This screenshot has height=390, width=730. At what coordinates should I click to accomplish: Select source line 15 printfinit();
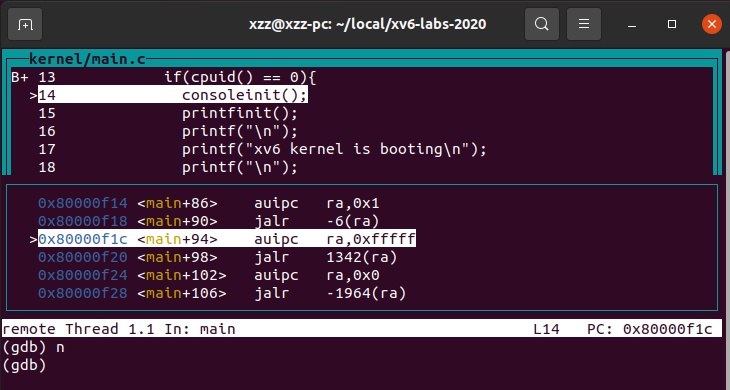239,113
